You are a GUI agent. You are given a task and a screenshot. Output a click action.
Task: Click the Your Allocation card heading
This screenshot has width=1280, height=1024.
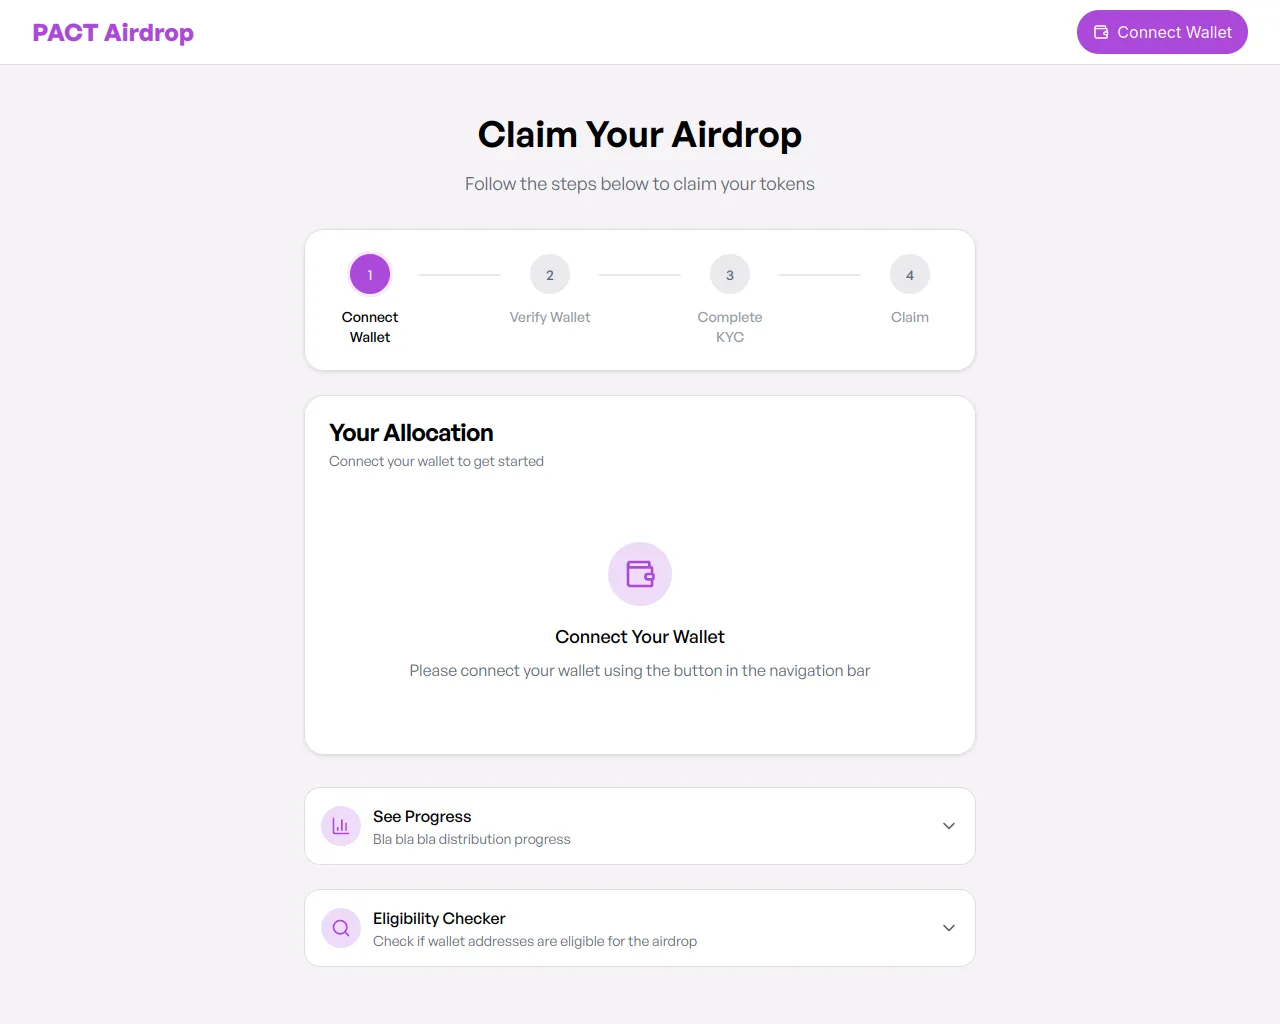point(411,433)
